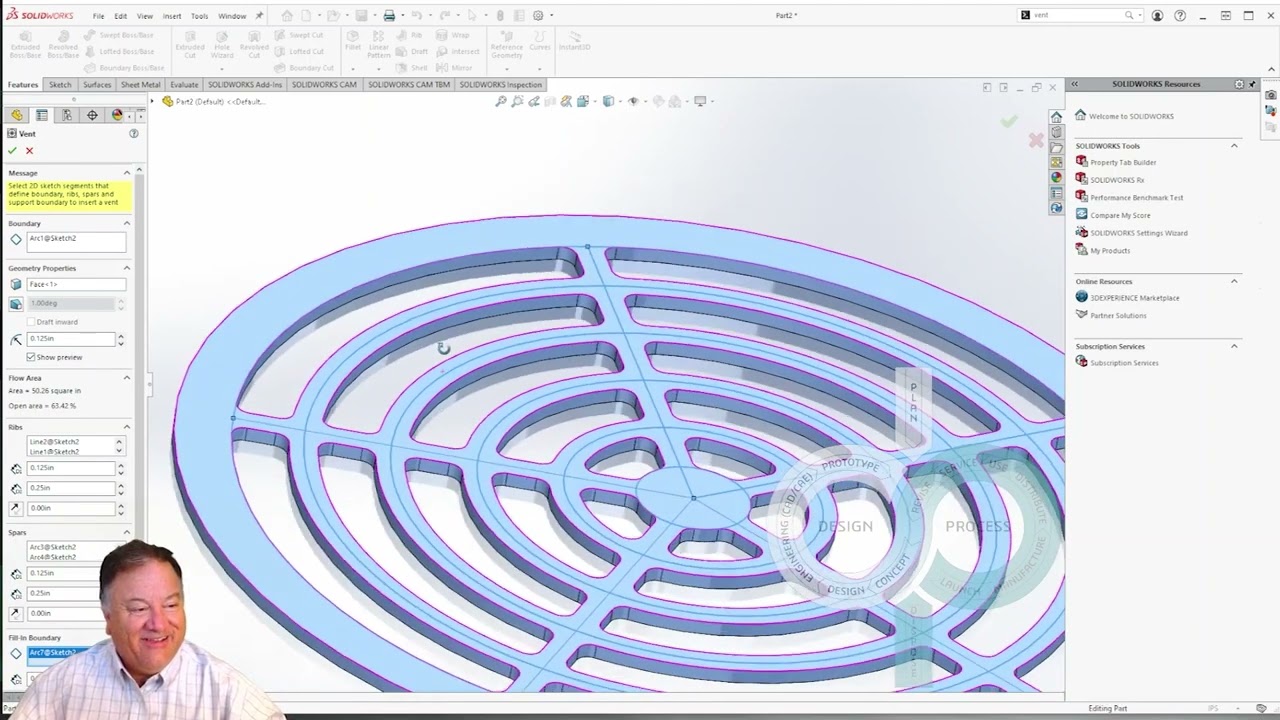1280x720 pixels.
Task: Click the Ribs width 0.25in field
Action: 71,488
